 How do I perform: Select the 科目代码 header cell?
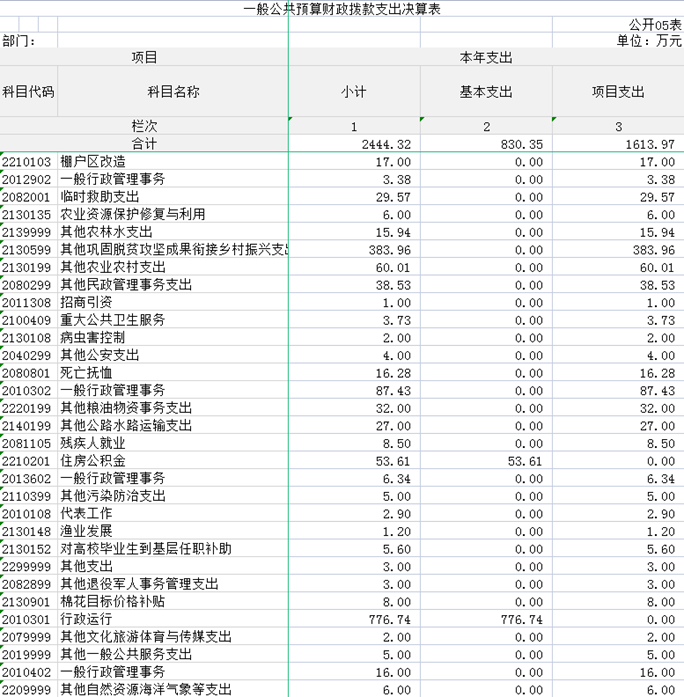[x=29, y=92]
